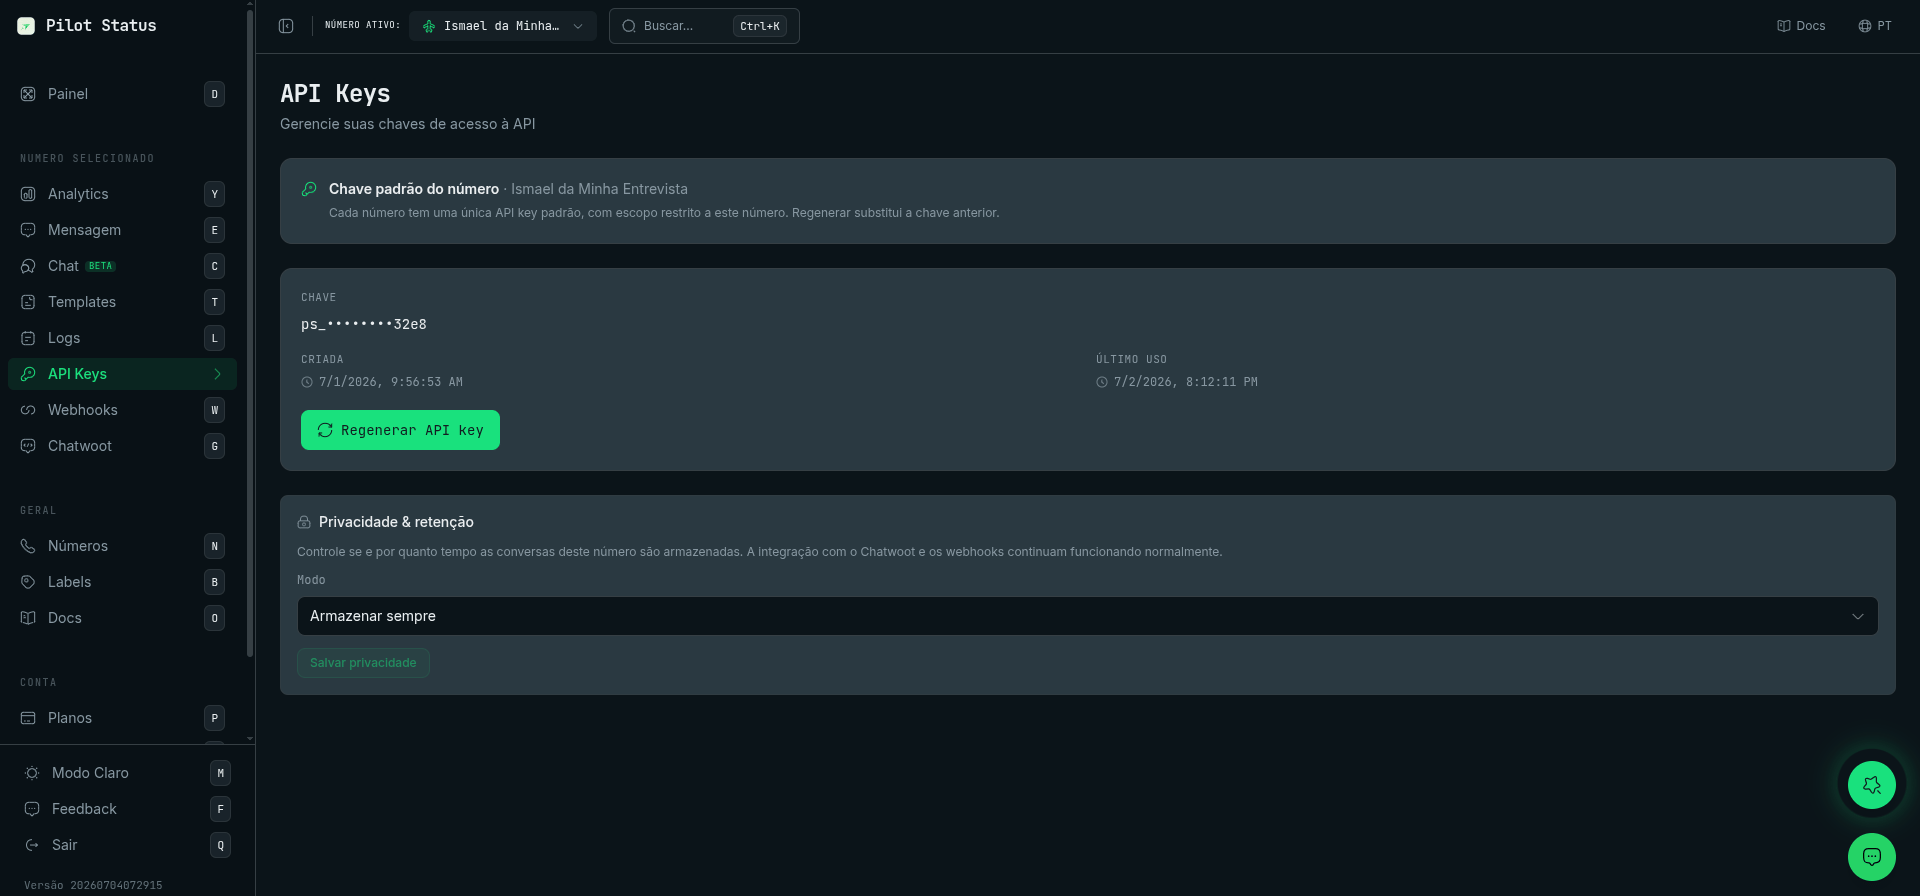Click the search magnifier icon
1920x896 pixels.
(629, 26)
